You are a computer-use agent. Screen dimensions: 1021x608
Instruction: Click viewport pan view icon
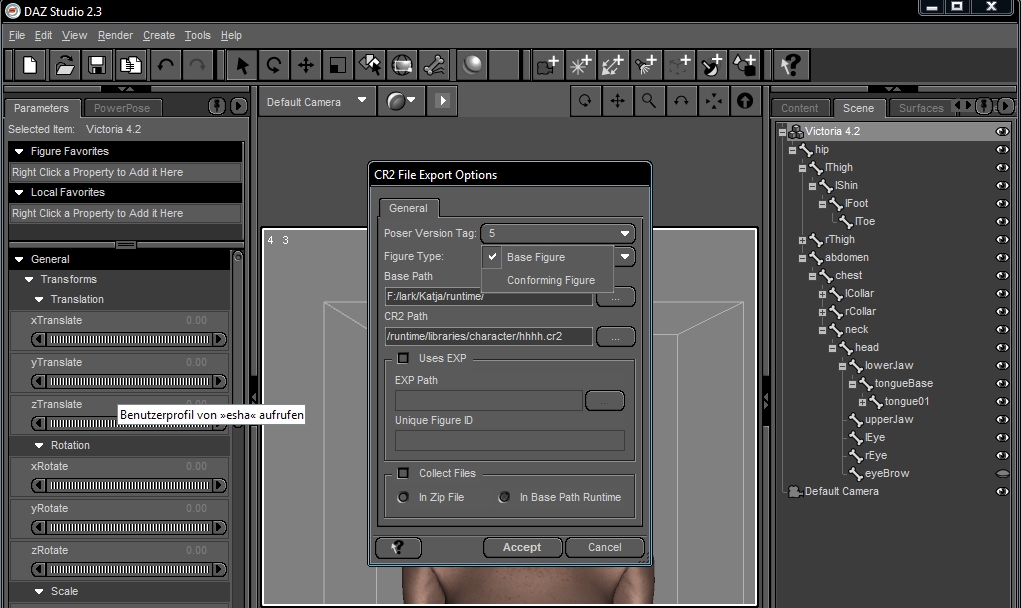(x=617, y=101)
